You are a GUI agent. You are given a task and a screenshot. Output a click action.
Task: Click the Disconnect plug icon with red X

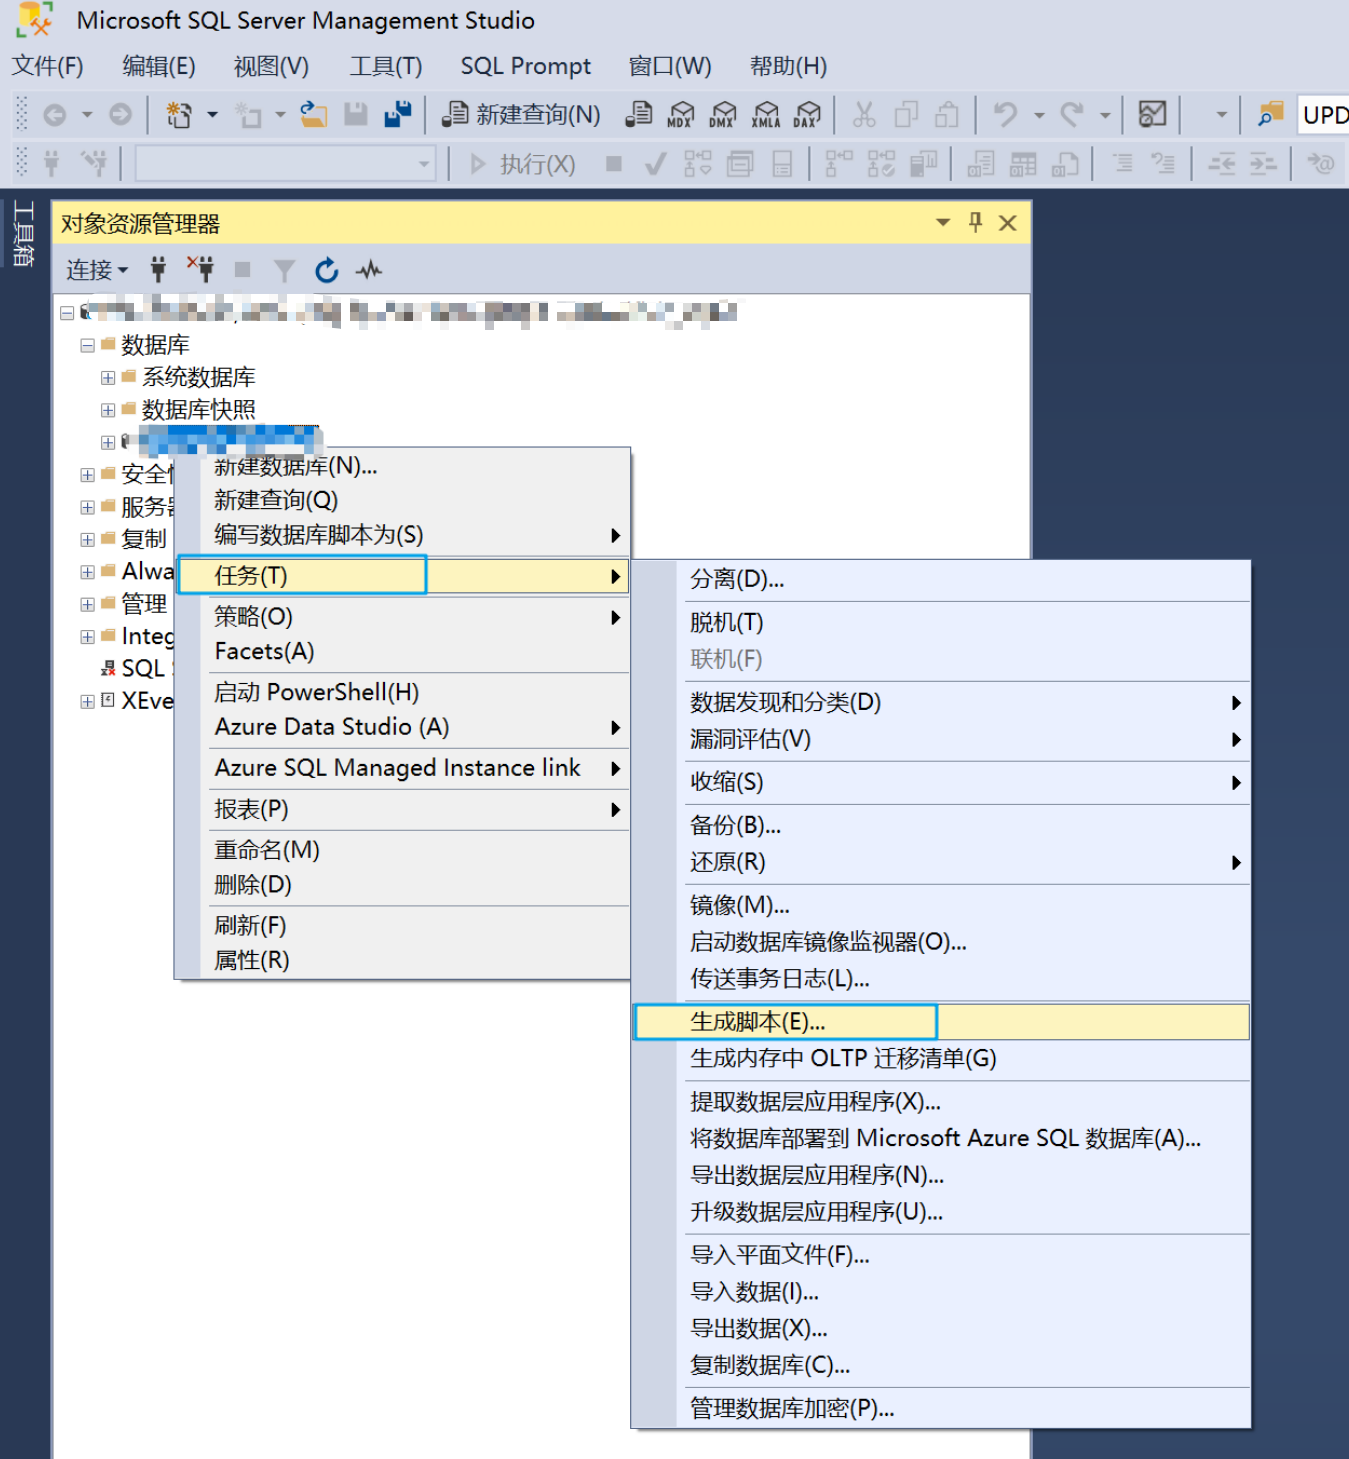[200, 269]
